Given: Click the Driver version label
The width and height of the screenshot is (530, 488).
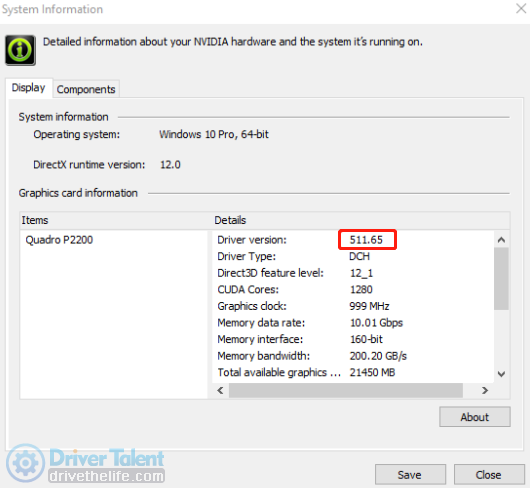Looking at the screenshot, I should 252,240.
